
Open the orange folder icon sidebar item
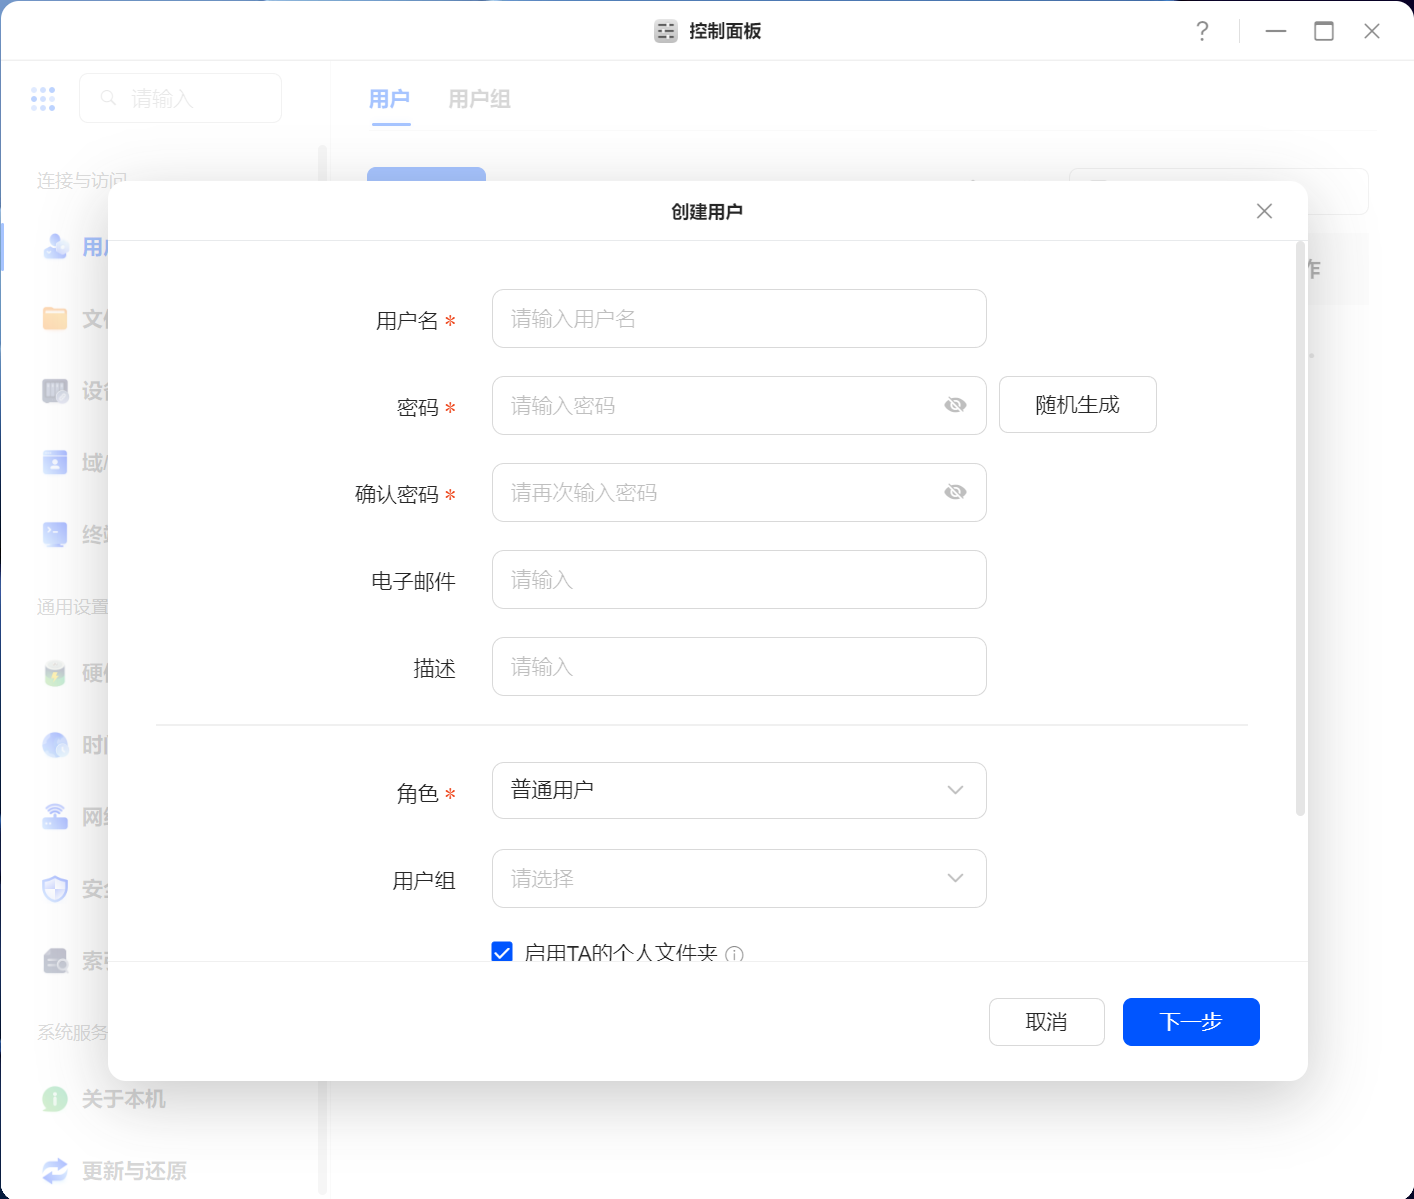55,318
